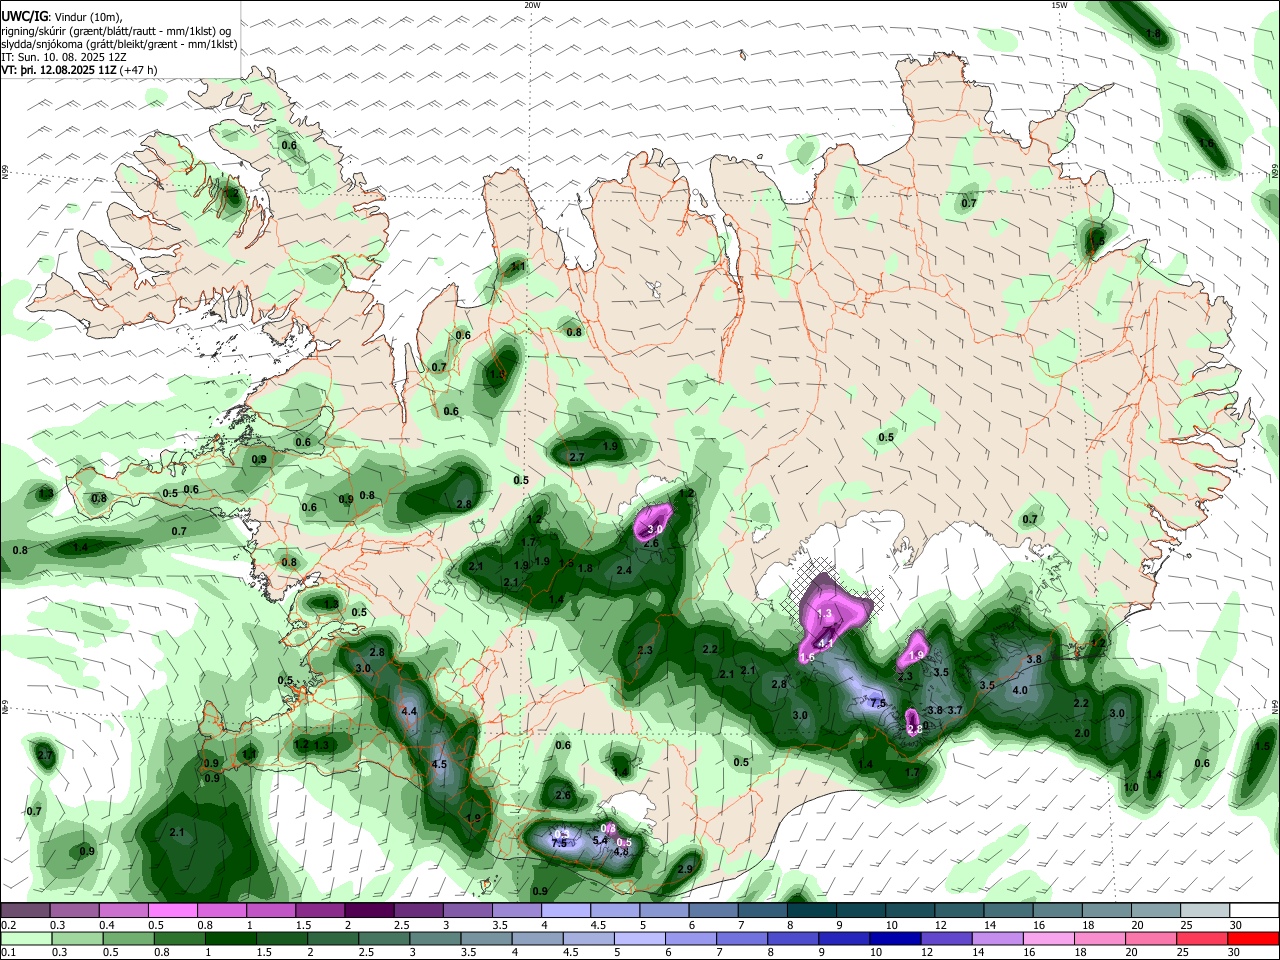This screenshot has height=960, width=1280.
Task: Pick the deep blue rain swatch starting at 10
Action: coord(896,938)
